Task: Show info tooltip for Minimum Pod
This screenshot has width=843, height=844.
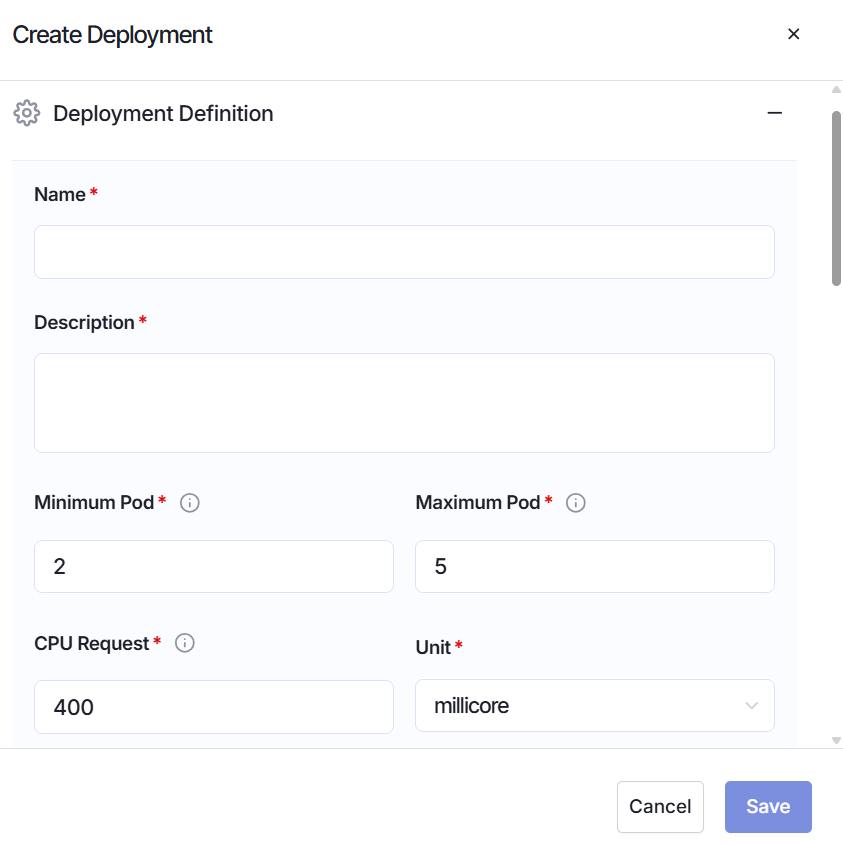Action: tap(189, 503)
